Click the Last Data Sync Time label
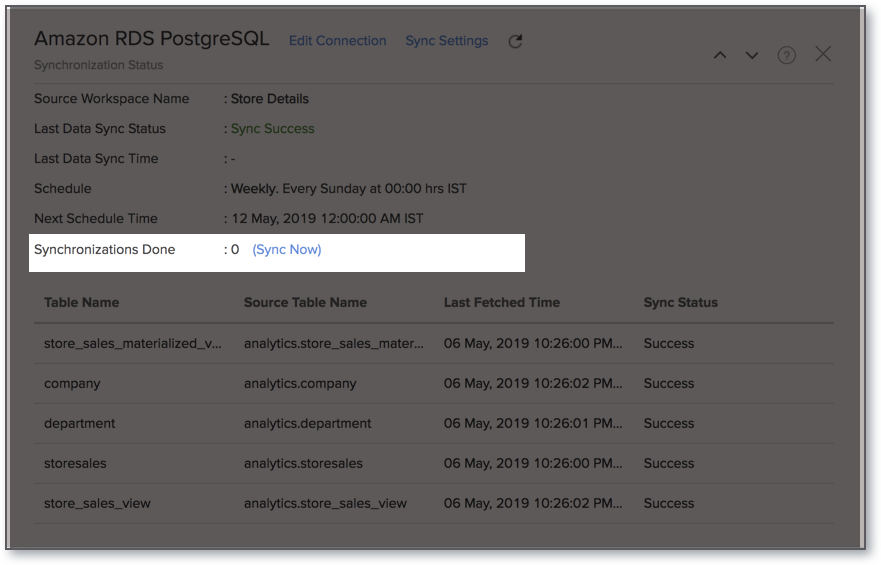Screen dimensions: 881x565 point(96,159)
